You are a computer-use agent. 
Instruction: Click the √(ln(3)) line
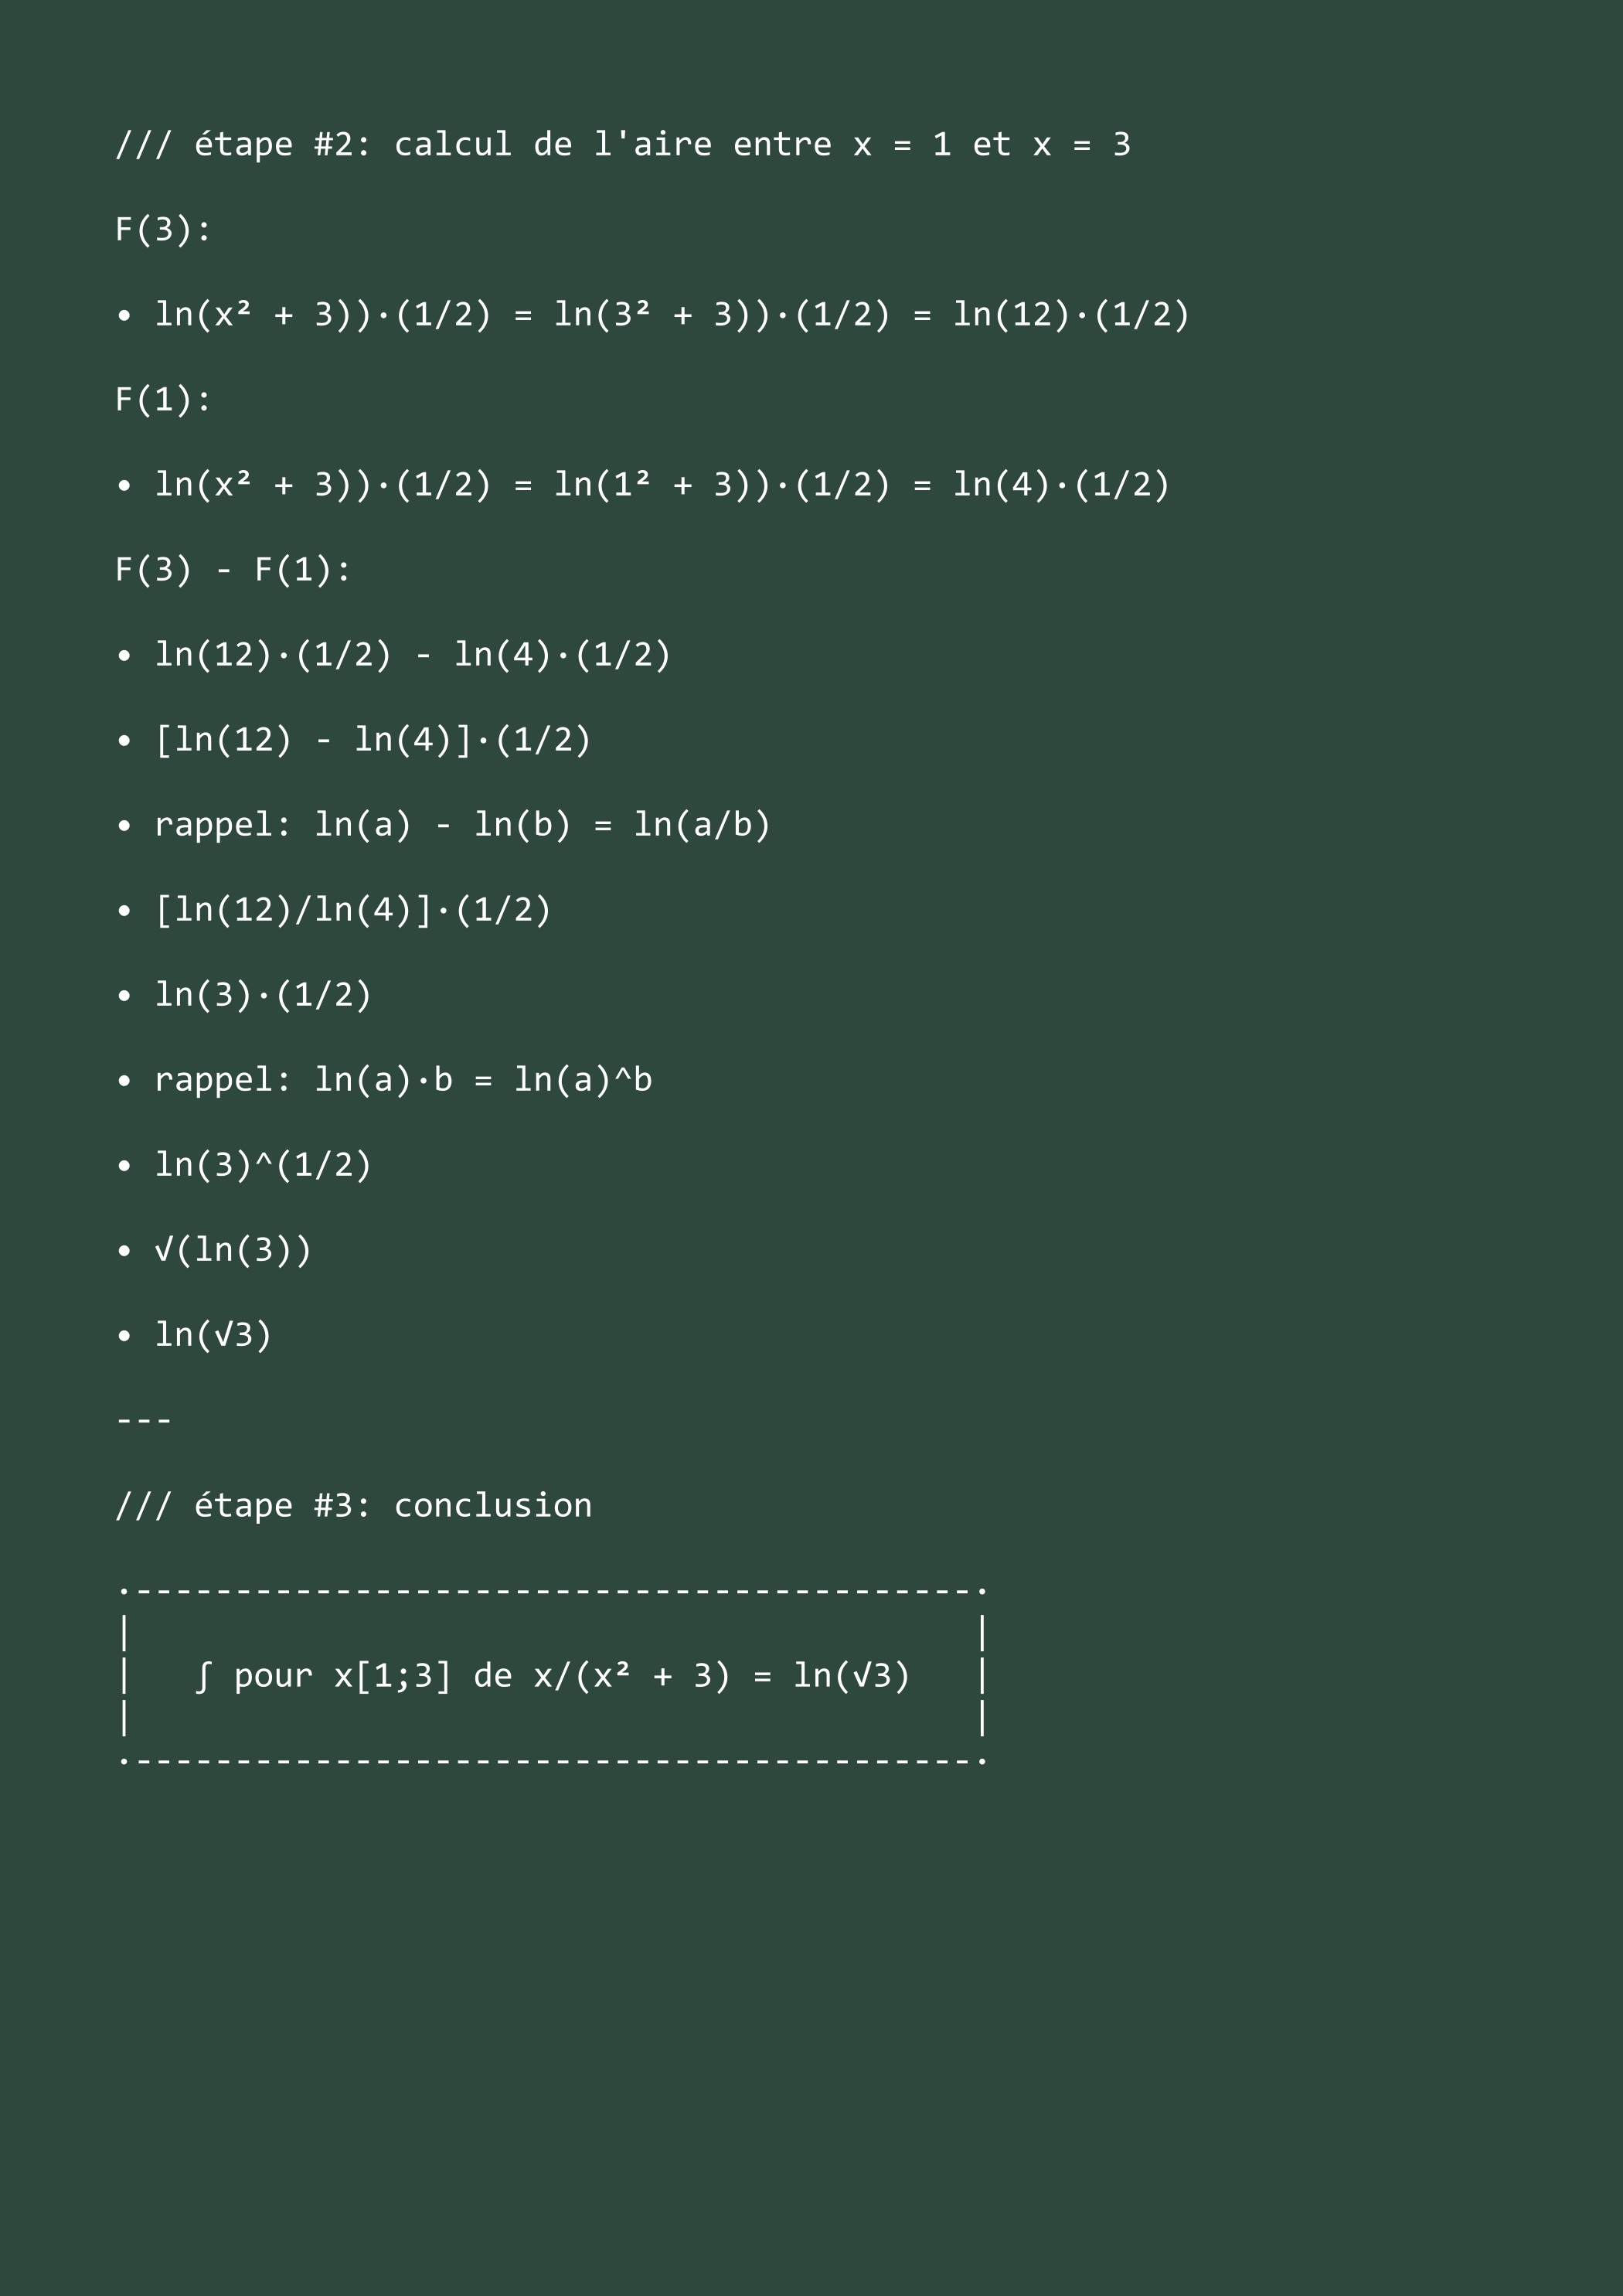(213, 1250)
